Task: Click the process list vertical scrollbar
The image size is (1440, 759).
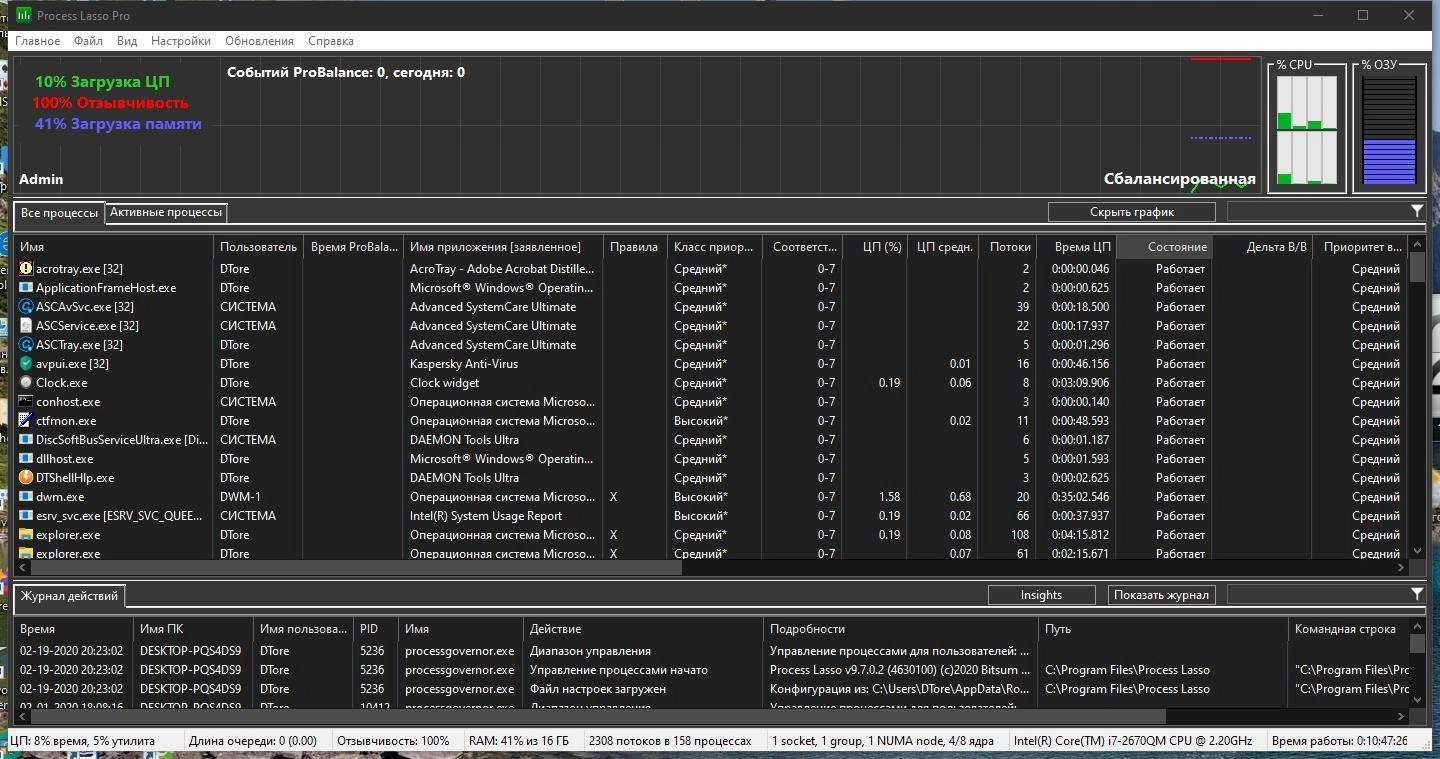Action: coord(1417,267)
